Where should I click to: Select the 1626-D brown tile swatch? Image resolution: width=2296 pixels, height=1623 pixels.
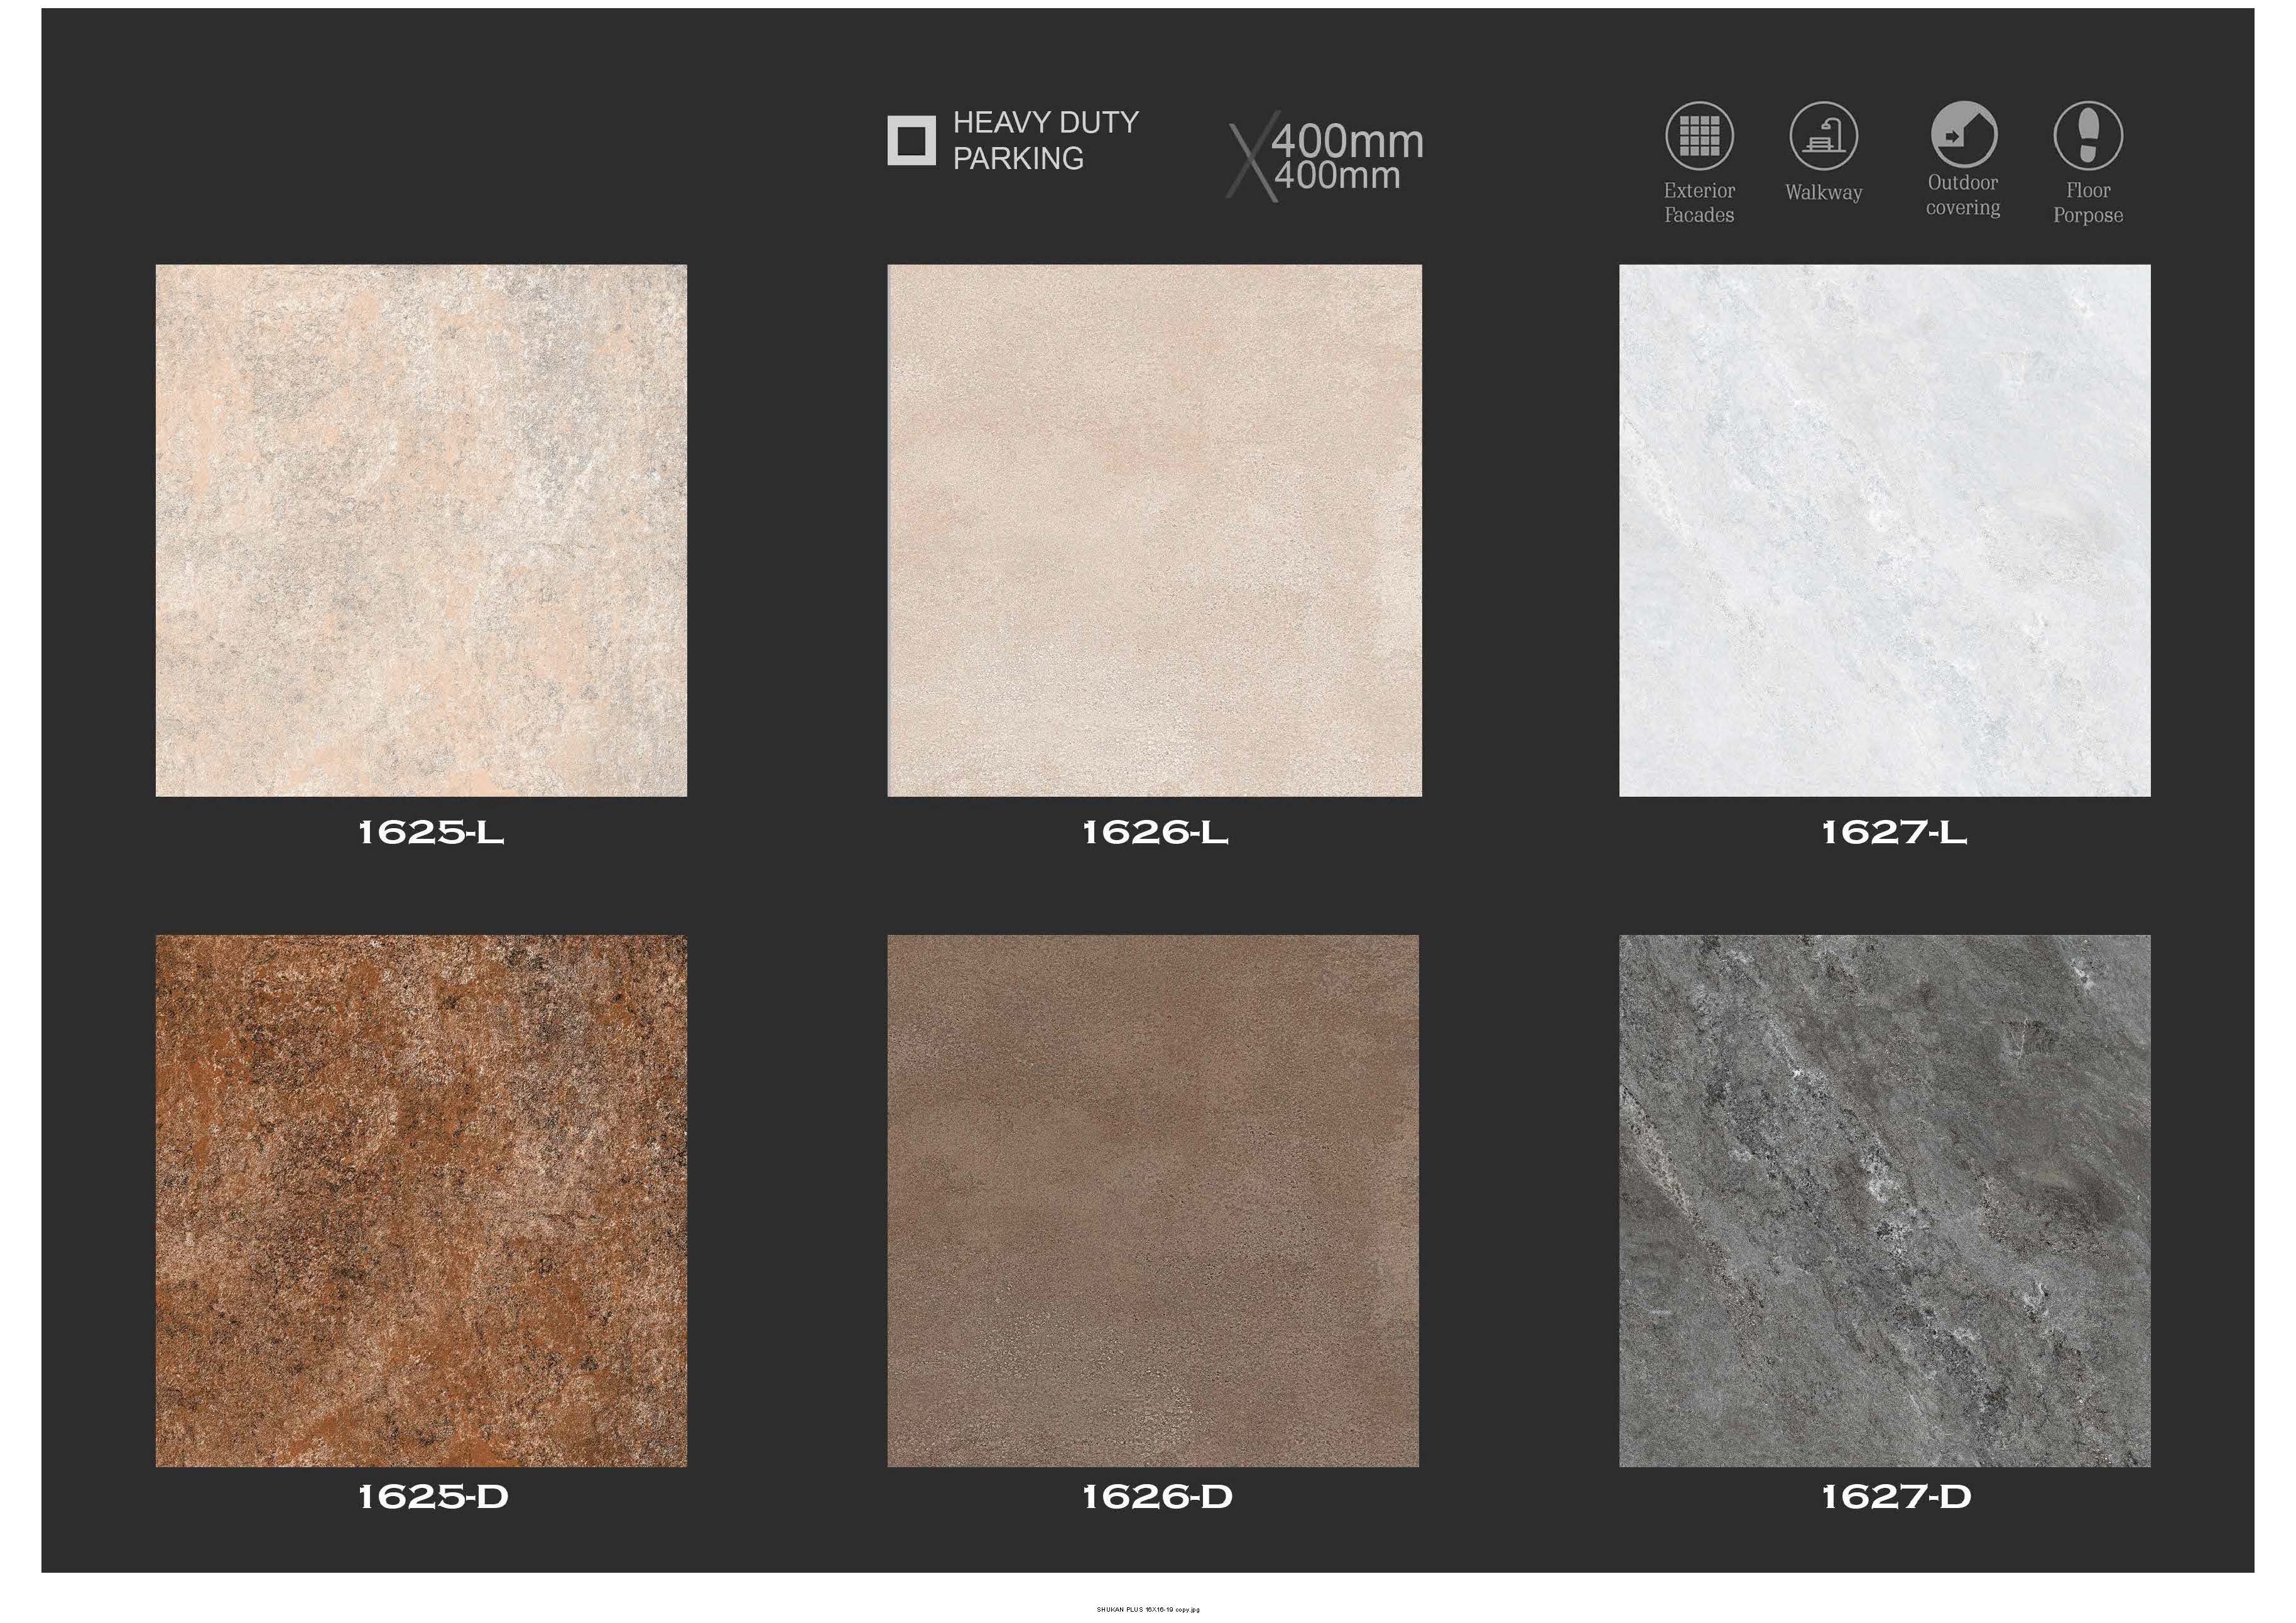point(1153,1201)
